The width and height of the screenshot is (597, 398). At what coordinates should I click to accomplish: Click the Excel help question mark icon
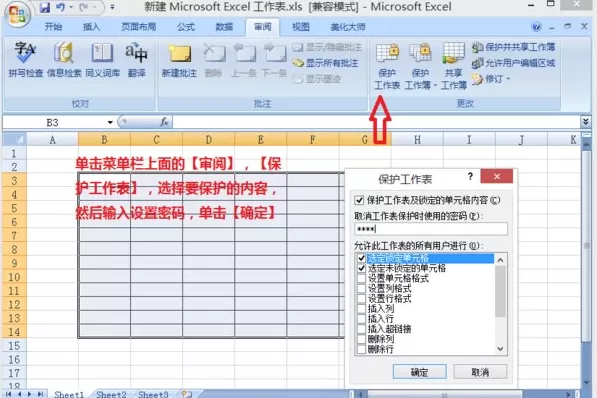pos(536,27)
